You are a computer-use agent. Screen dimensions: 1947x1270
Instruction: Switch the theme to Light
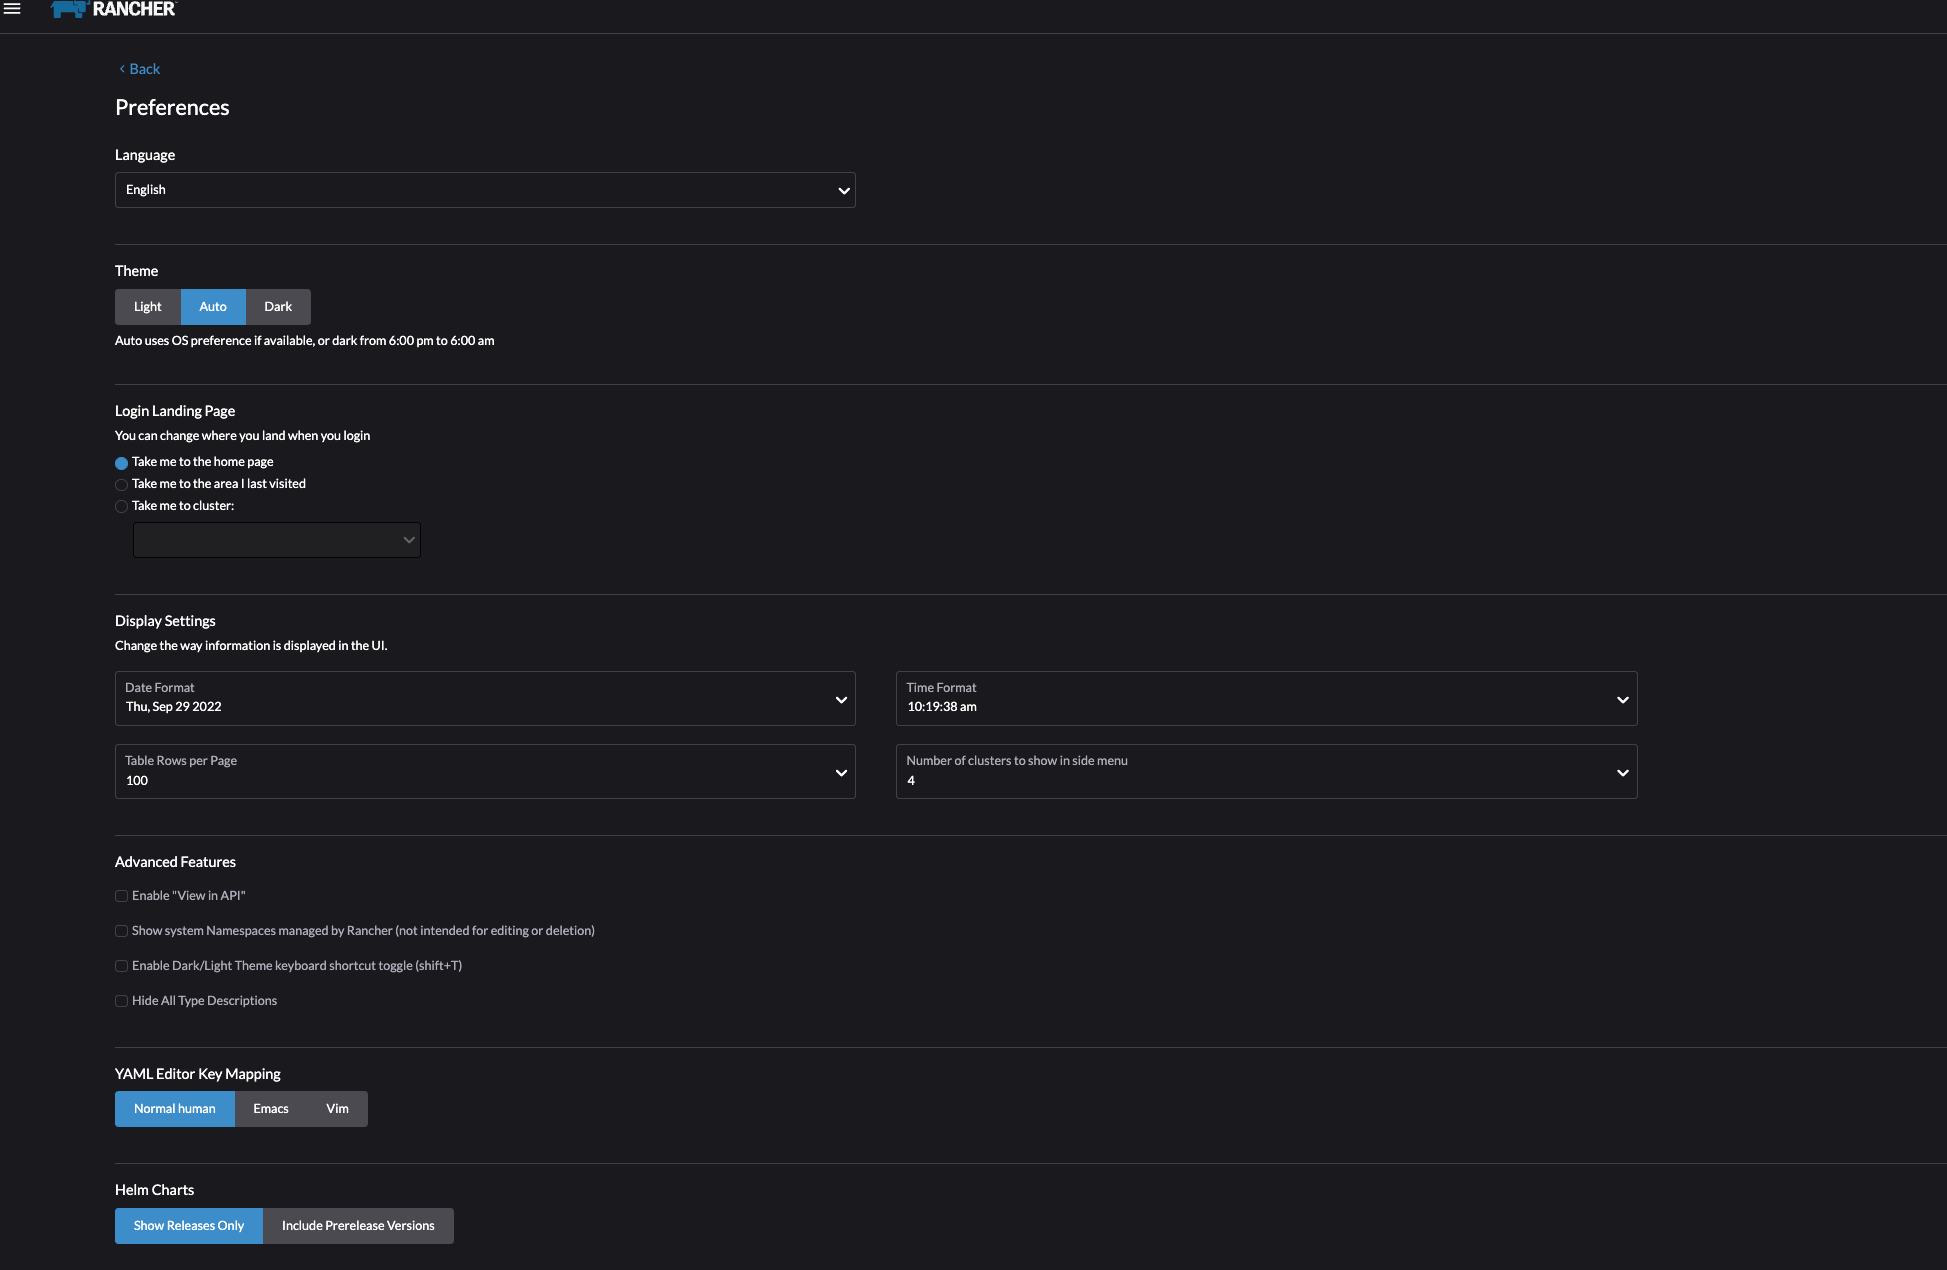(x=147, y=306)
